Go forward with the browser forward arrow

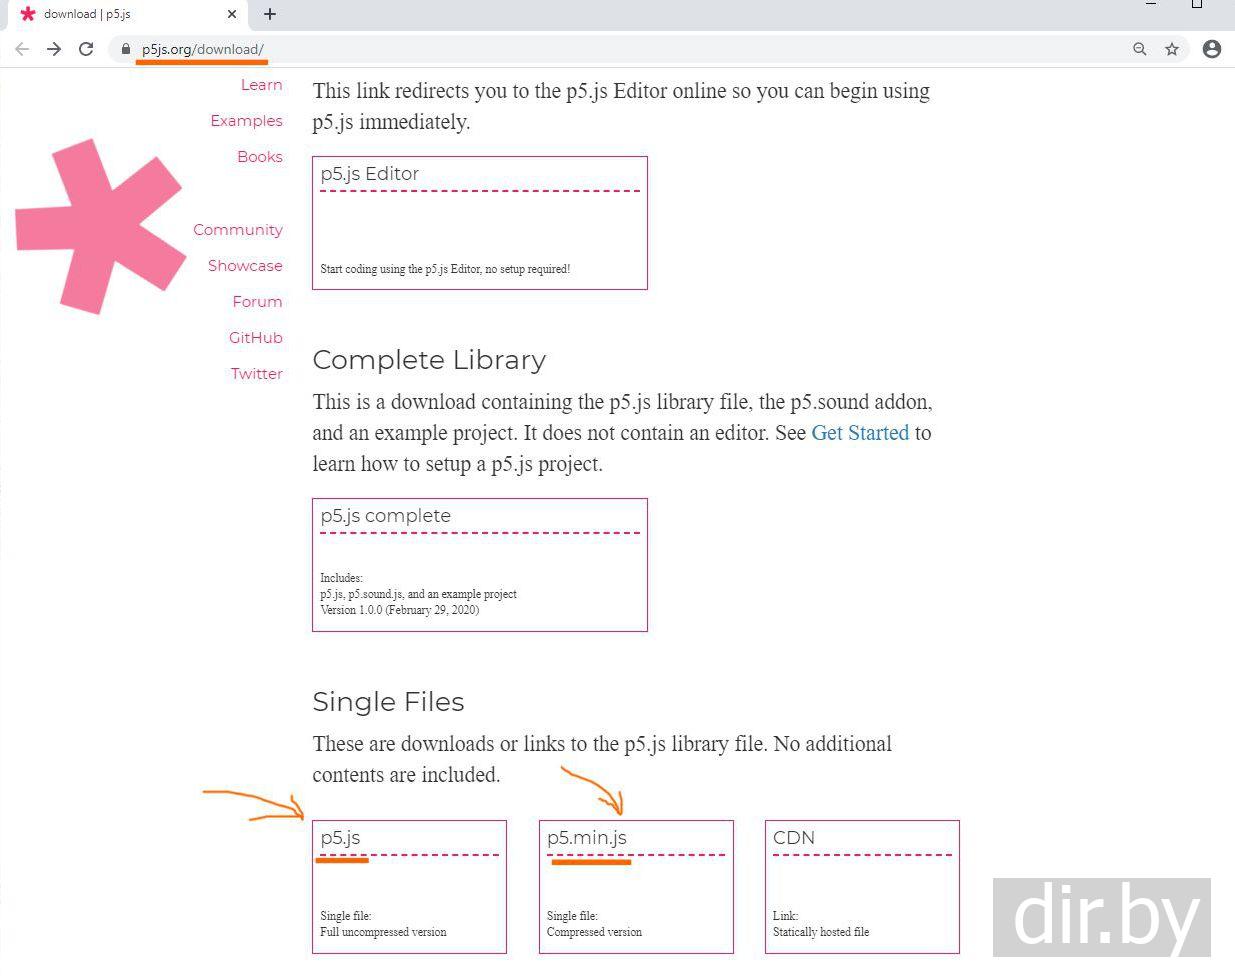54,49
